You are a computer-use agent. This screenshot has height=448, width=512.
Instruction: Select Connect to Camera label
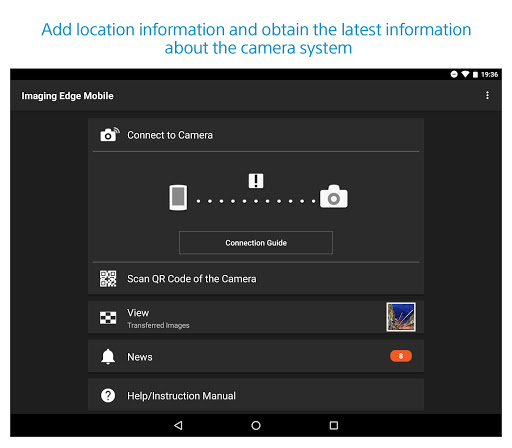click(170, 135)
